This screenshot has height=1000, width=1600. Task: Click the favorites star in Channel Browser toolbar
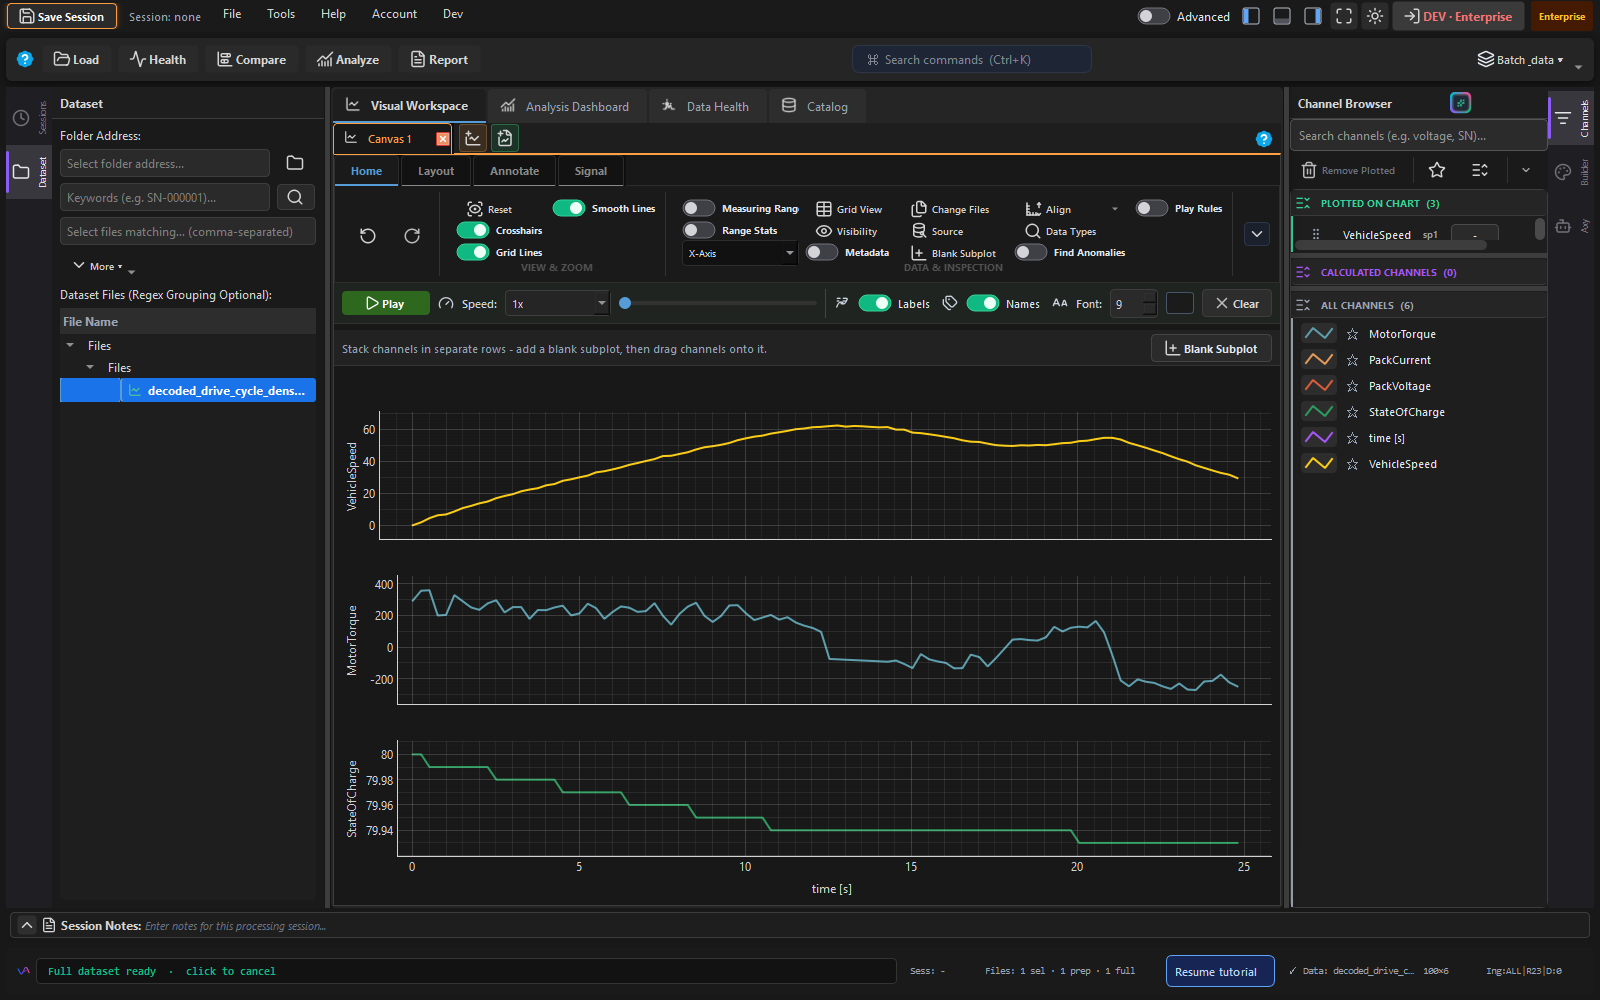click(1437, 170)
